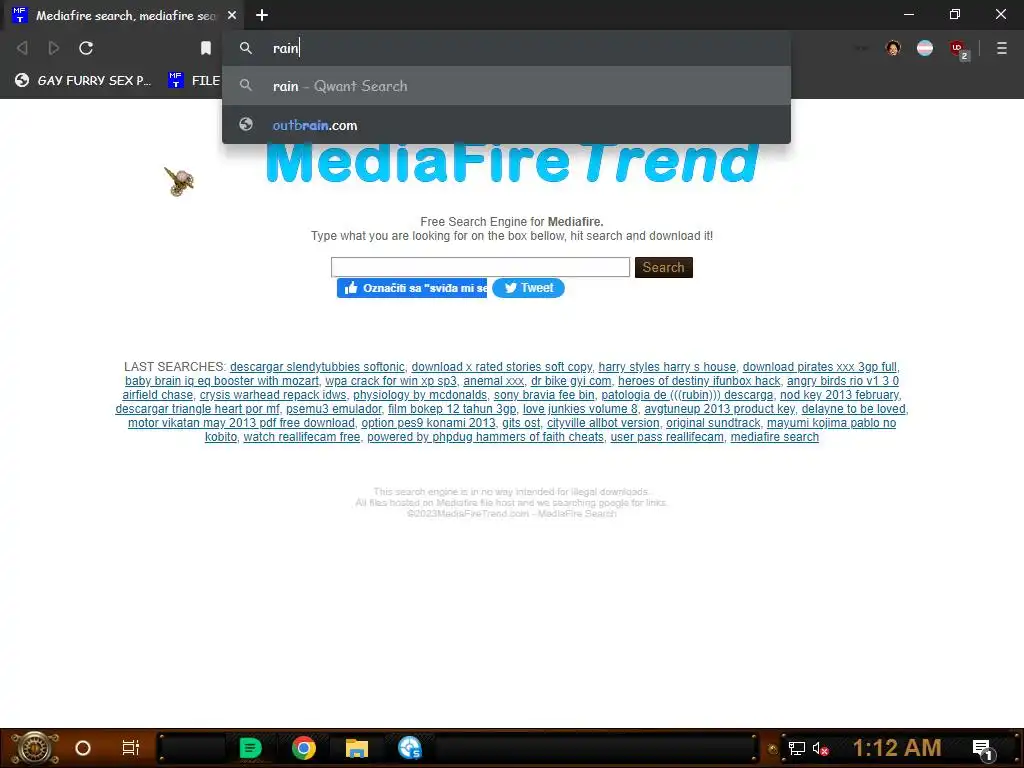The height and width of the screenshot is (768, 1024).
Task: Open 'descargar triangle heart por mf' link
Action: pos(197,409)
